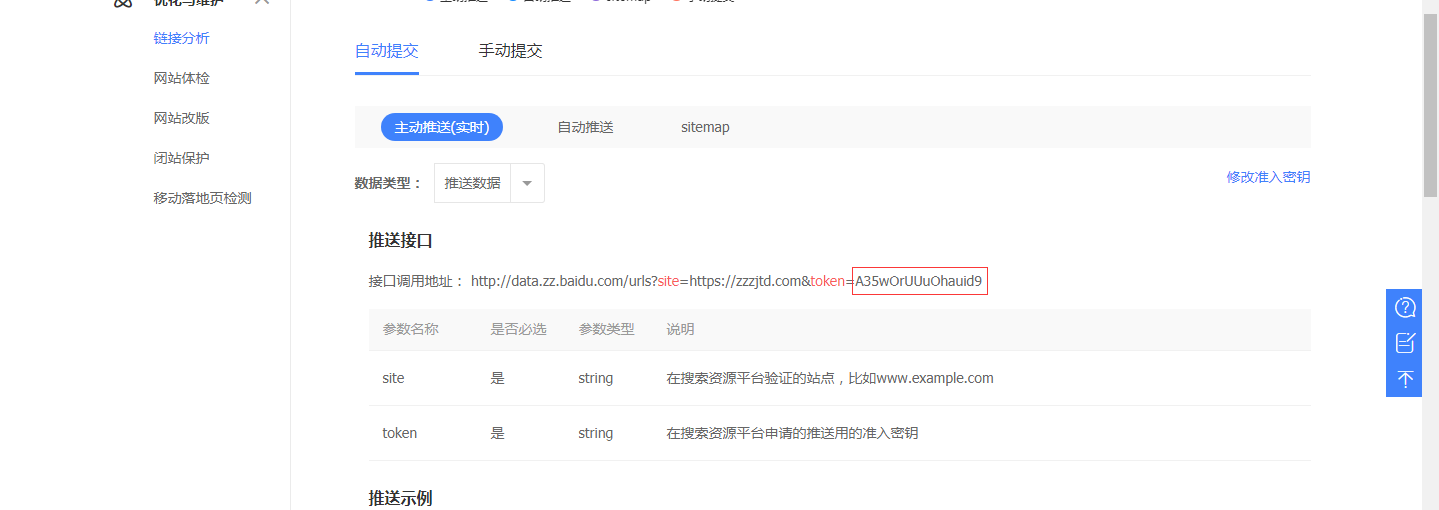Screen dimensions: 1439x510
Task: Open 闭站保护 in the sidebar
Action: click(x=181, y=158)
